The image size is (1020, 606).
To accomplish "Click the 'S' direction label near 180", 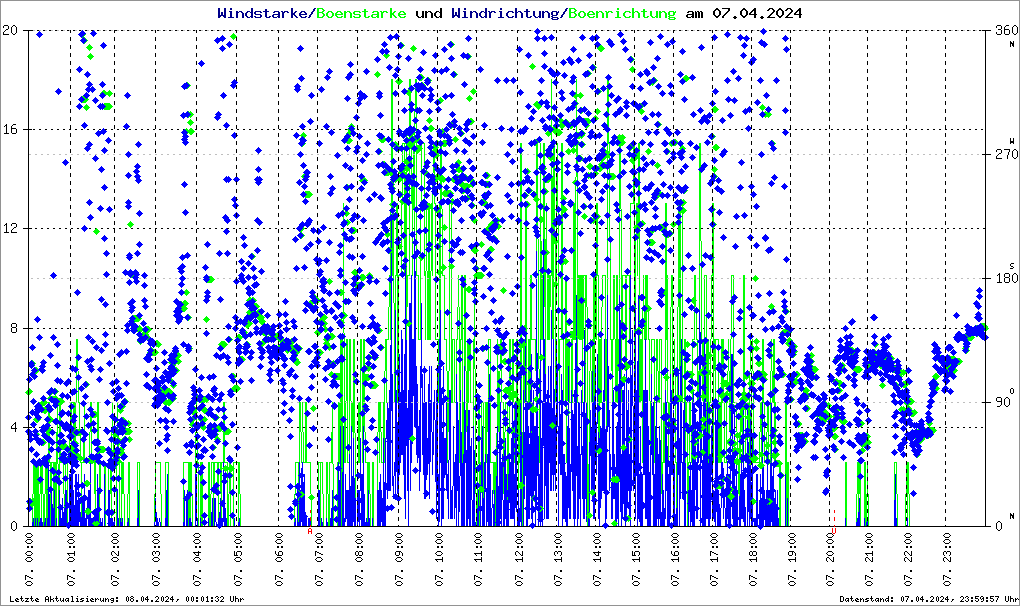I will [1012, 265].
